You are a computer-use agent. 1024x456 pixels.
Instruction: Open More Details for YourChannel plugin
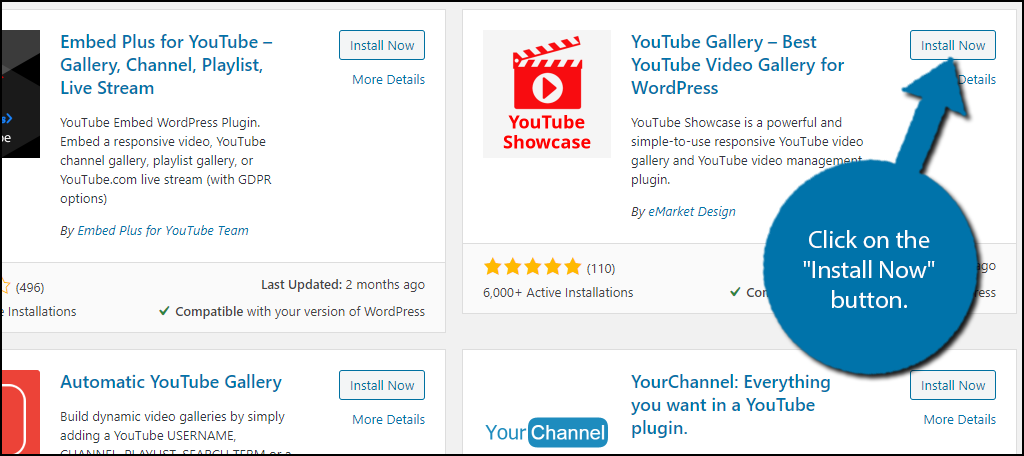pyautogui.click(x=960, y=419)
